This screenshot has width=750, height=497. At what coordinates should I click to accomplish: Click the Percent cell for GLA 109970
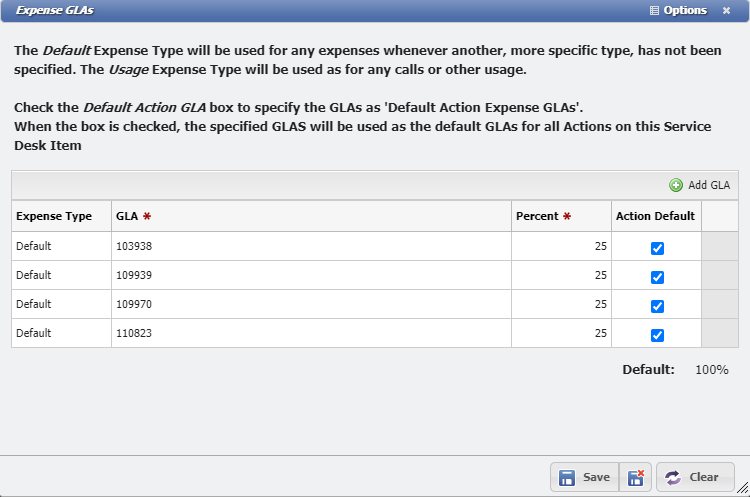(x=561, y=304)
